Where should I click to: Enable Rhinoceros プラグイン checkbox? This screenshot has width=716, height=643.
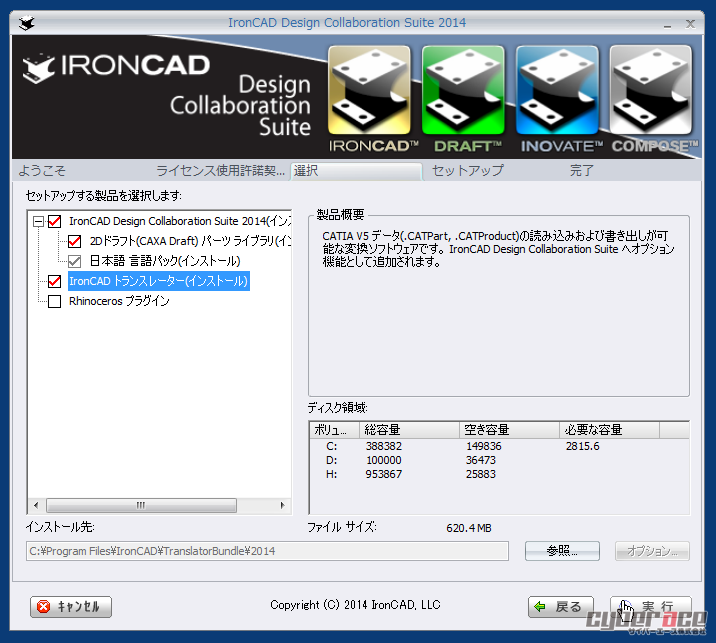(54, 301)
